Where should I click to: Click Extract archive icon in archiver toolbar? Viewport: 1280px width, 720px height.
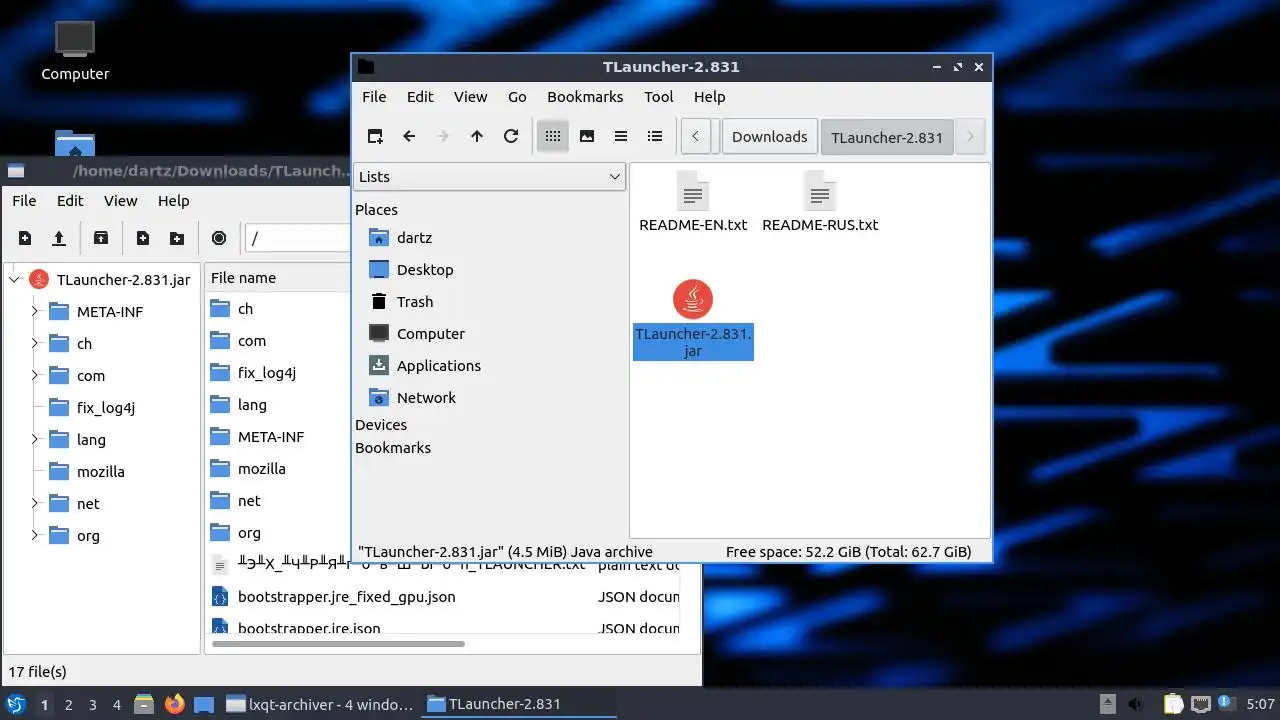pos(101,238)
